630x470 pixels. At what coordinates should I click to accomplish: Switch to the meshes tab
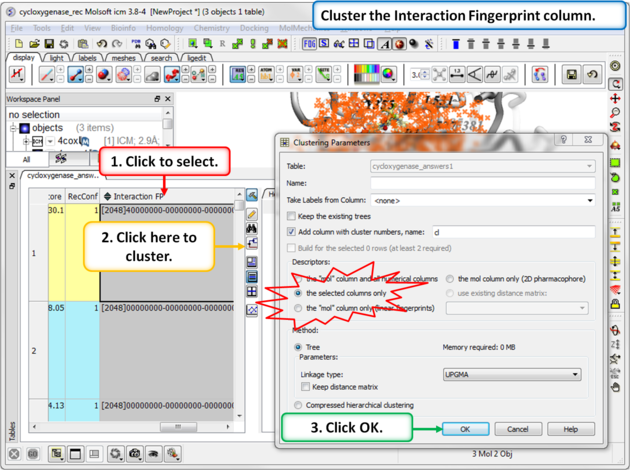tap(124, 58)
